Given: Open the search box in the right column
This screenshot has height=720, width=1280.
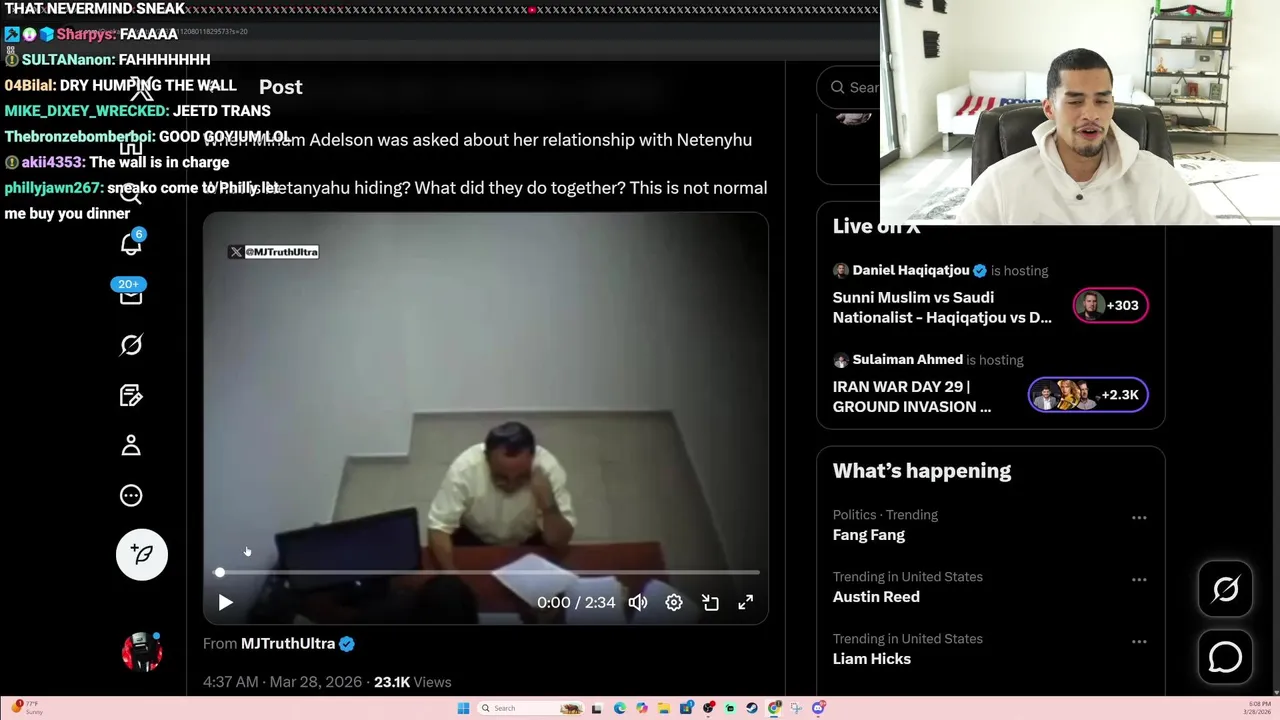Looking at the screenshot, I should click(849, 87).
